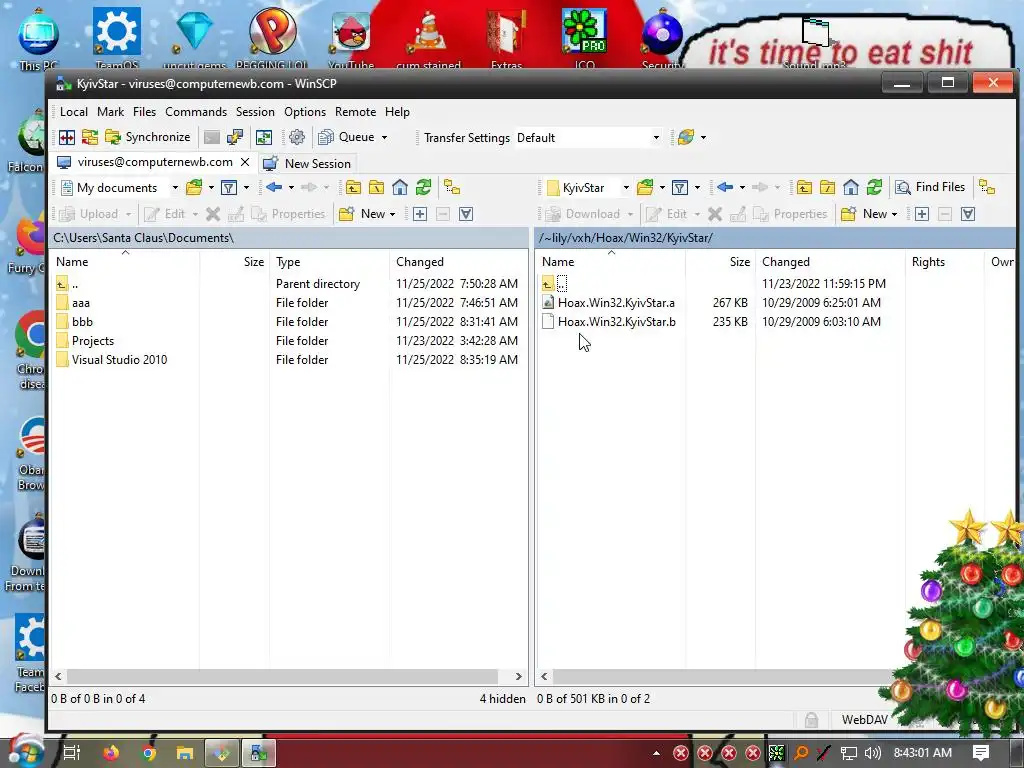Open the Help menu
Screen dimensions: 1024x768
(397, 112)
